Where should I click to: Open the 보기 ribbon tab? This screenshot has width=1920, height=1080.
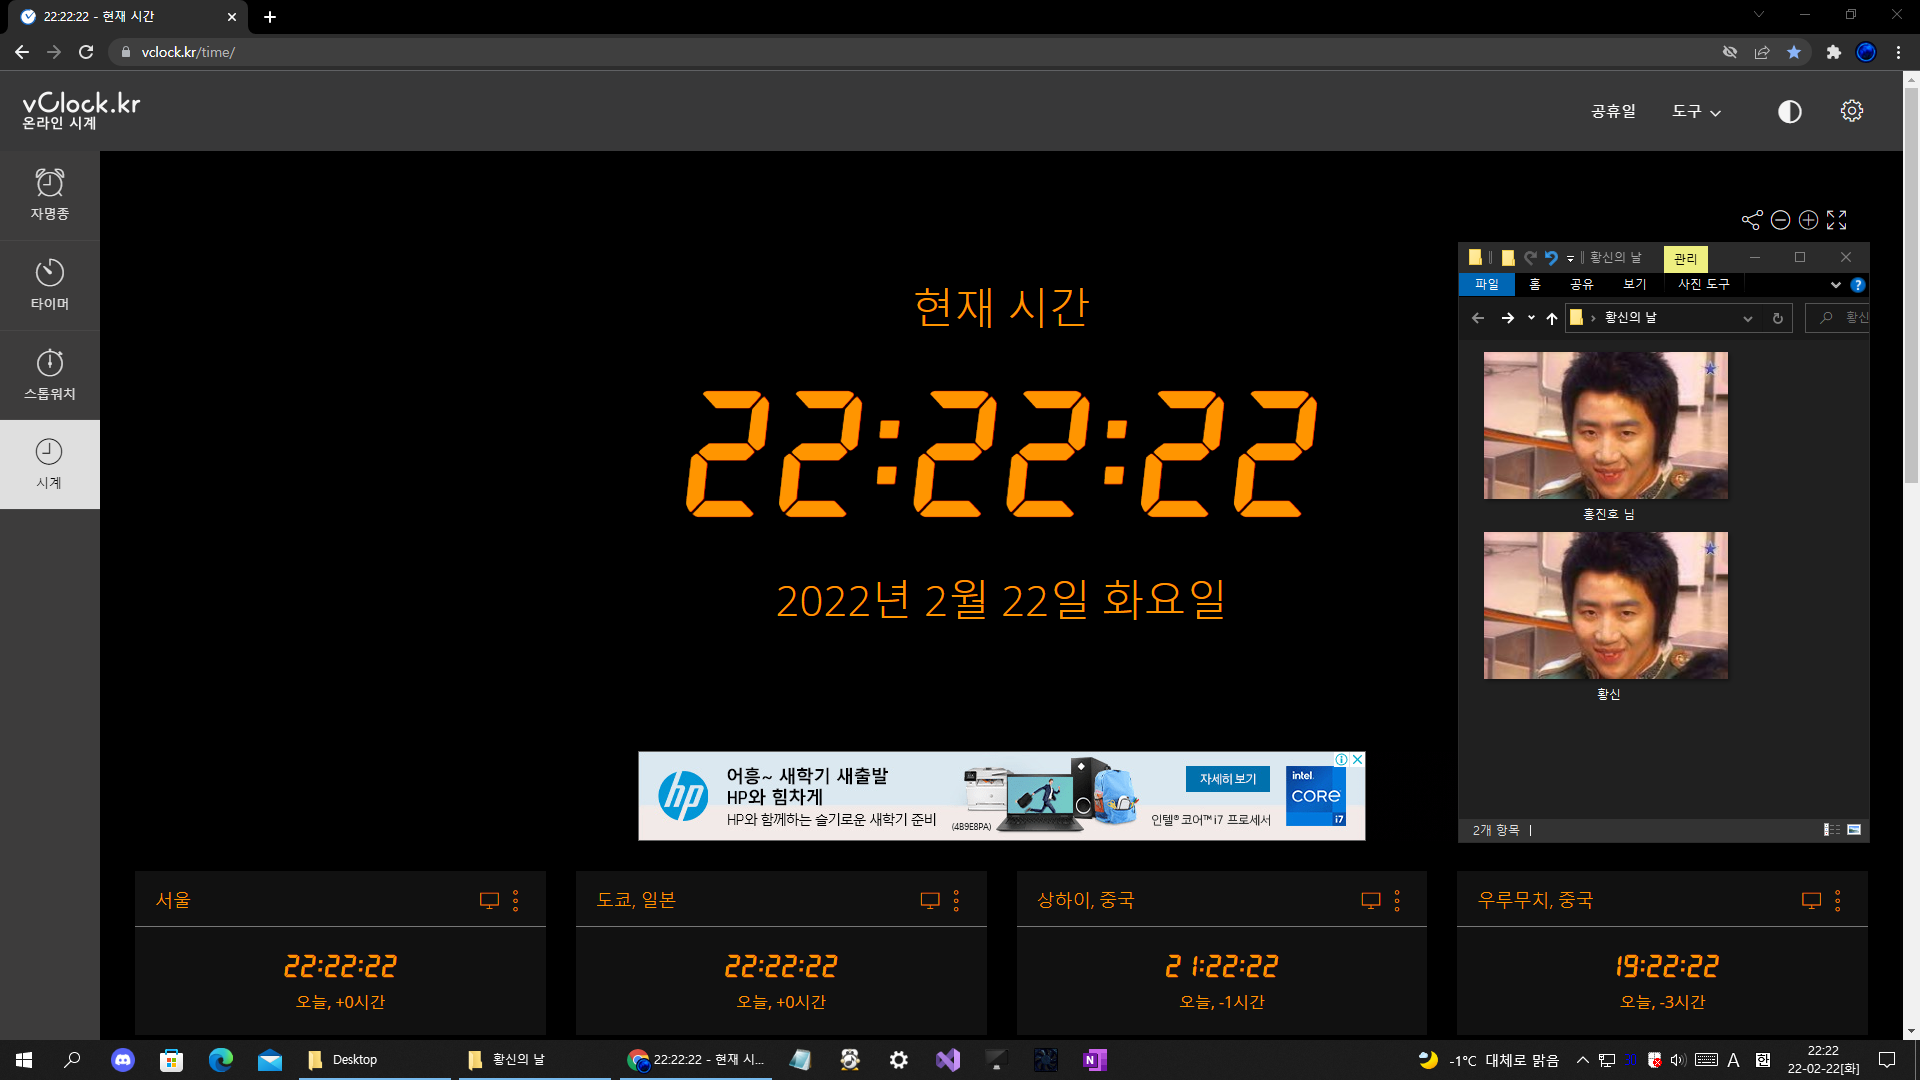point(1635,285)
